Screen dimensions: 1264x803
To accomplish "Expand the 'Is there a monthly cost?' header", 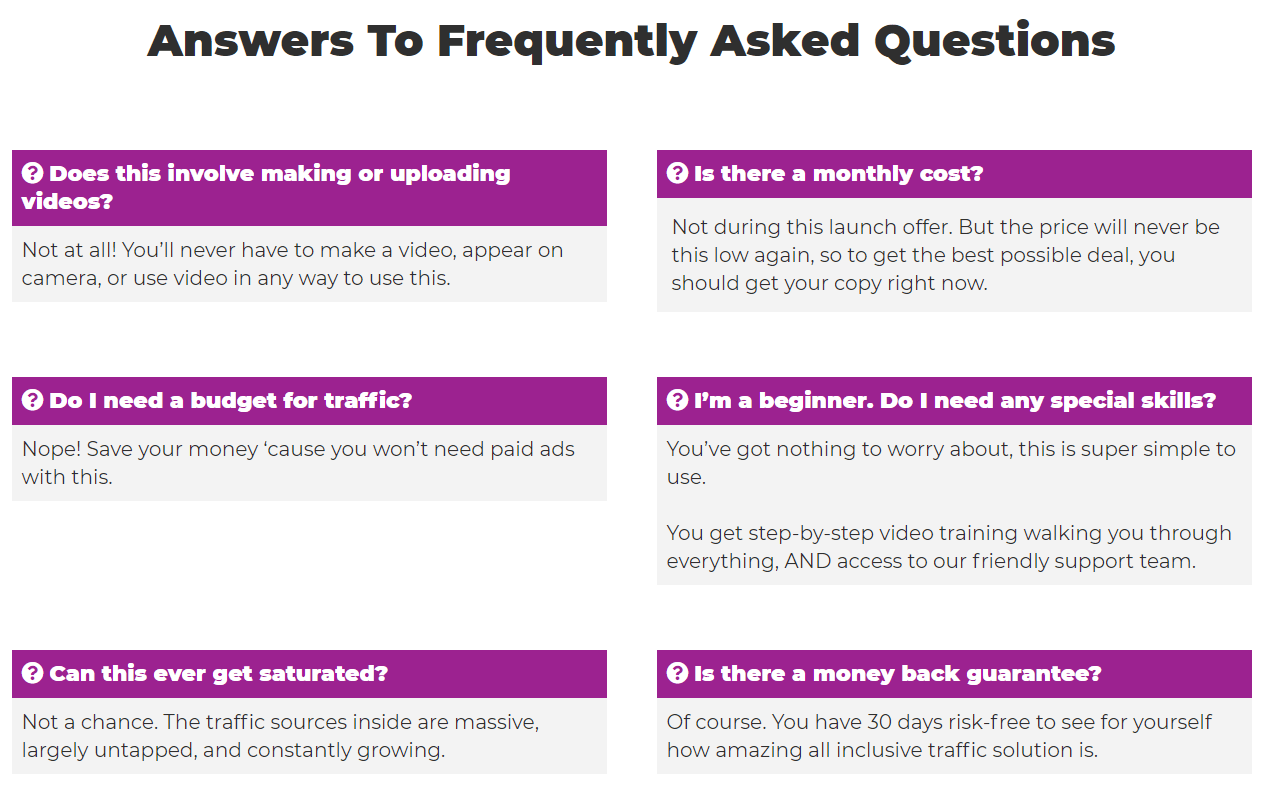I will coord(954,174).
